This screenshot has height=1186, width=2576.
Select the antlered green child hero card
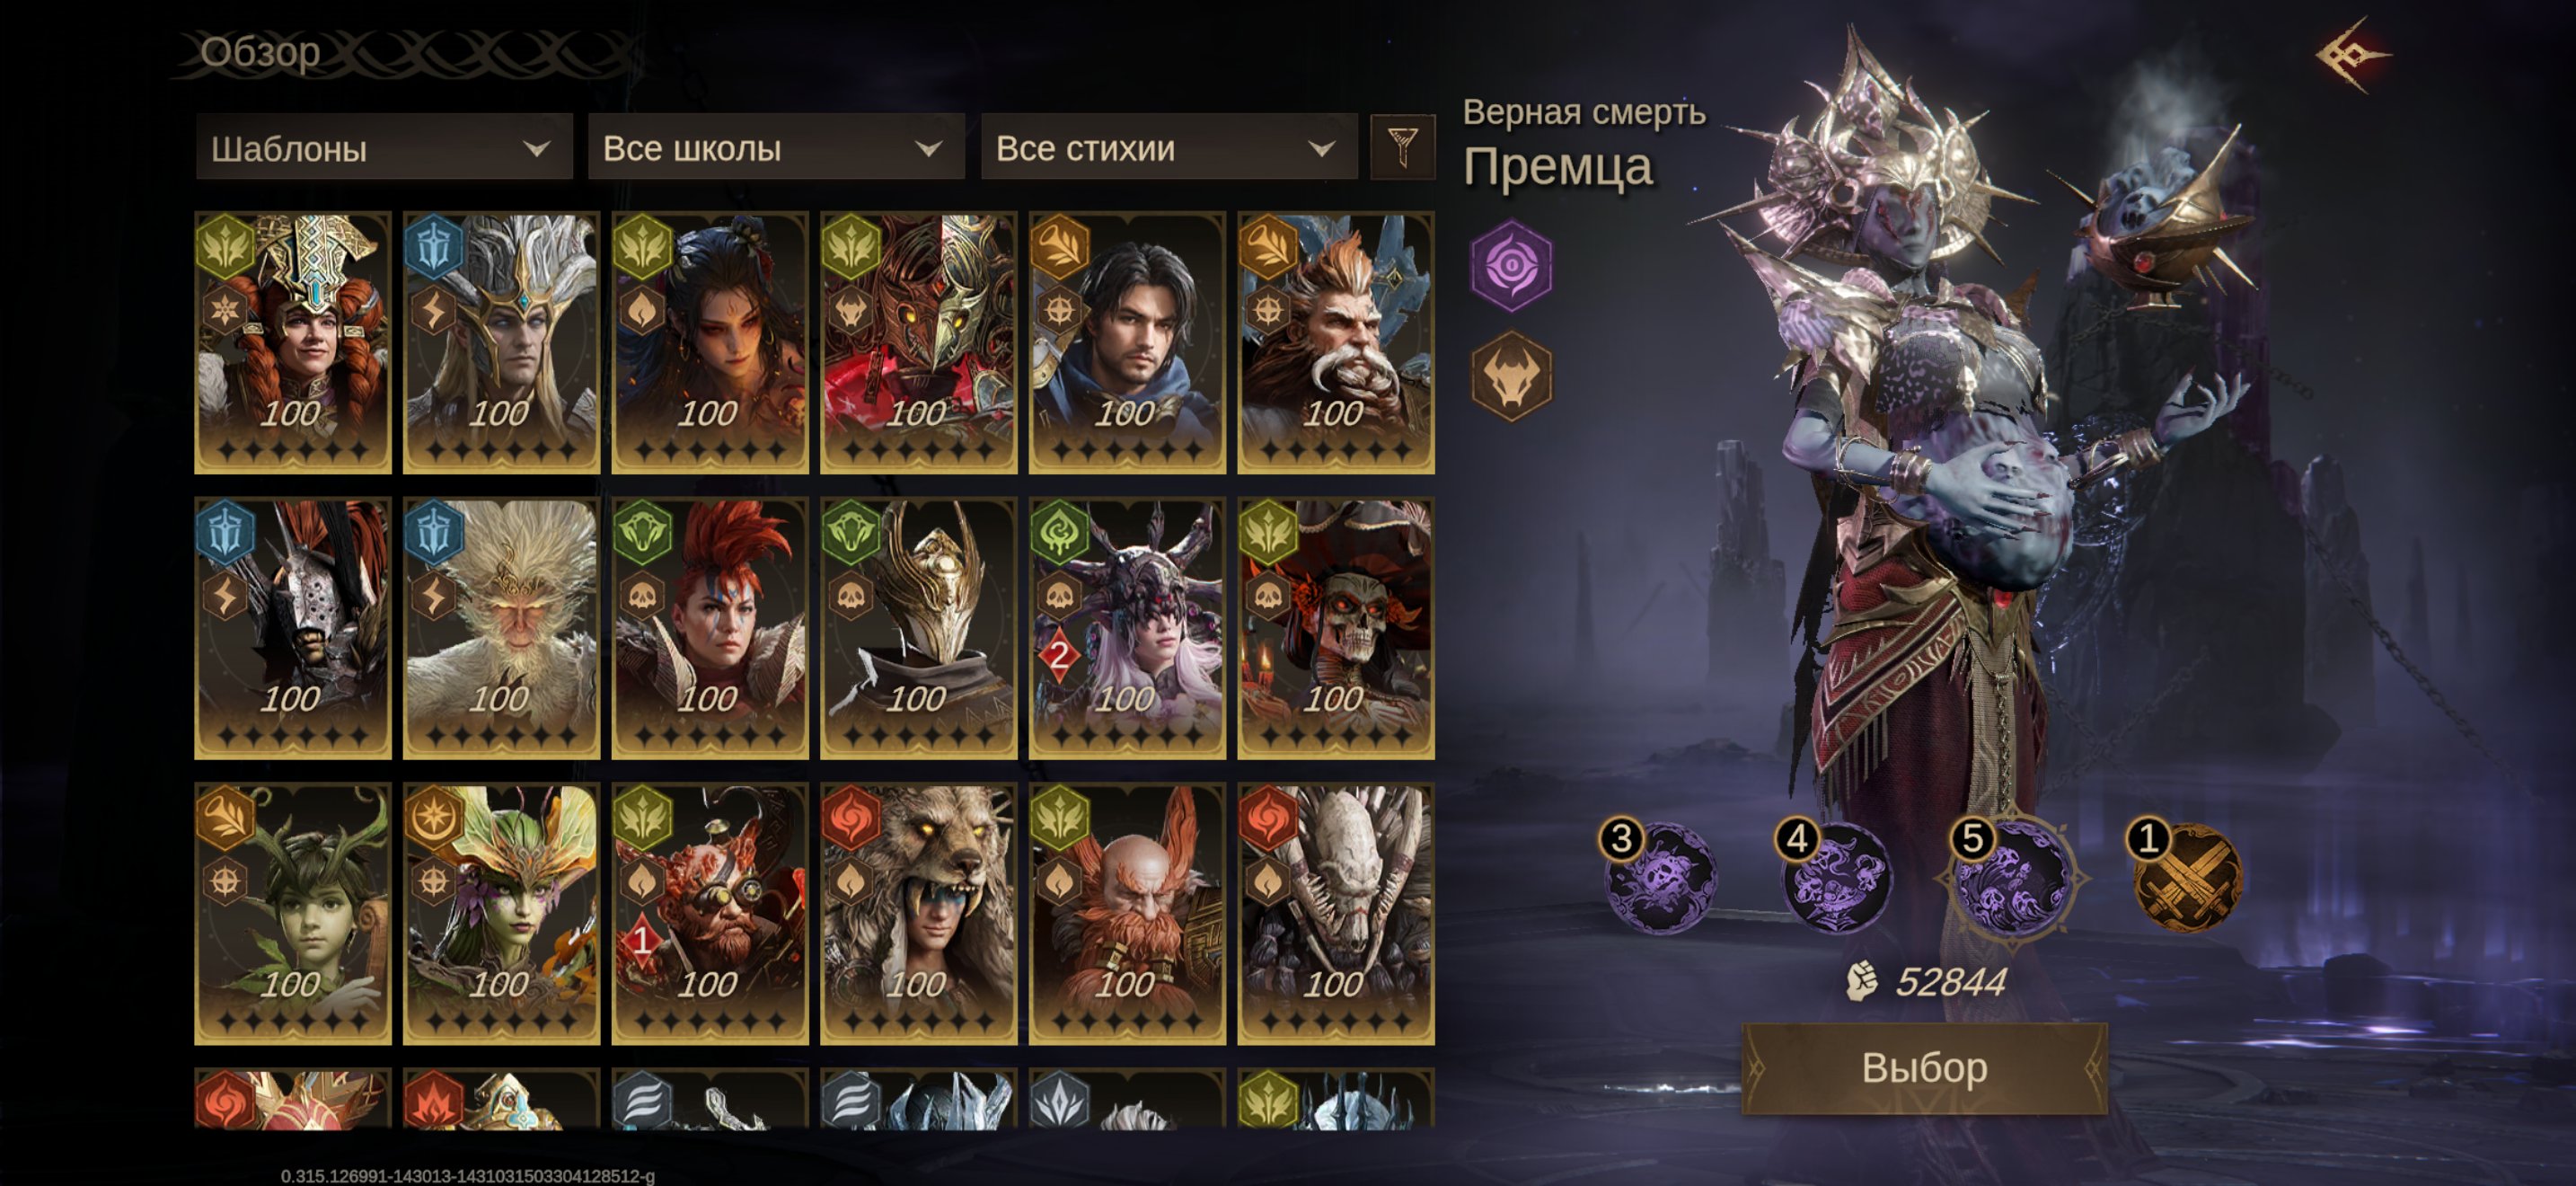click(x=293, y=913)
